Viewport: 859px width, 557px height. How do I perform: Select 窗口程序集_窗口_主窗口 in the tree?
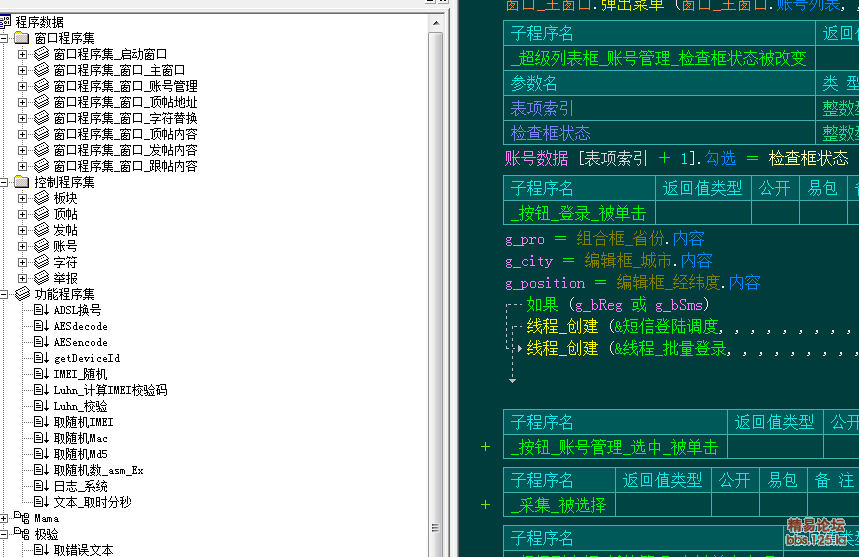coord(119,70)
